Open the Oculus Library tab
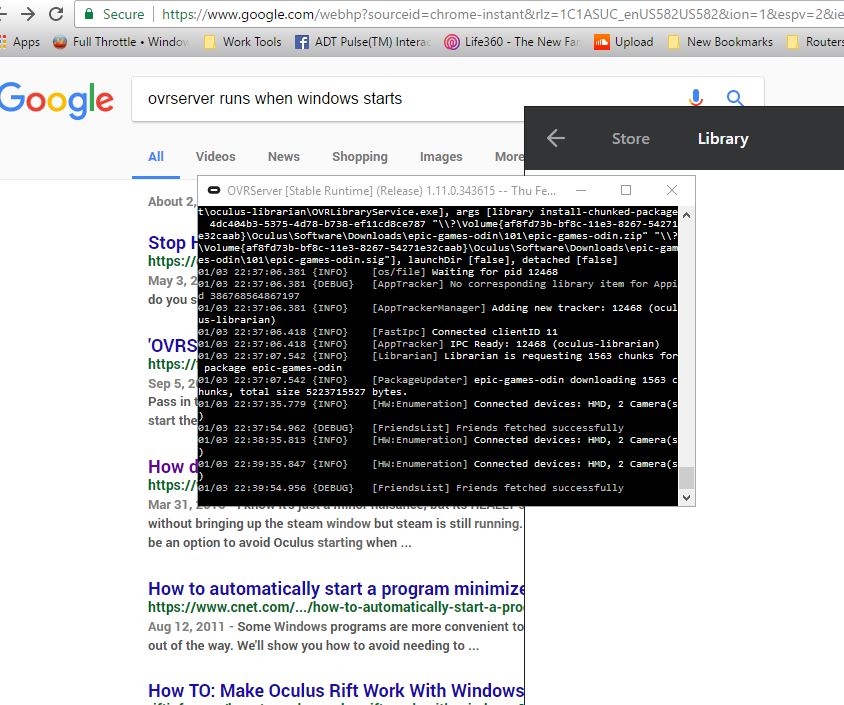This screenshot has width=844, height=705. click(723, 138)
